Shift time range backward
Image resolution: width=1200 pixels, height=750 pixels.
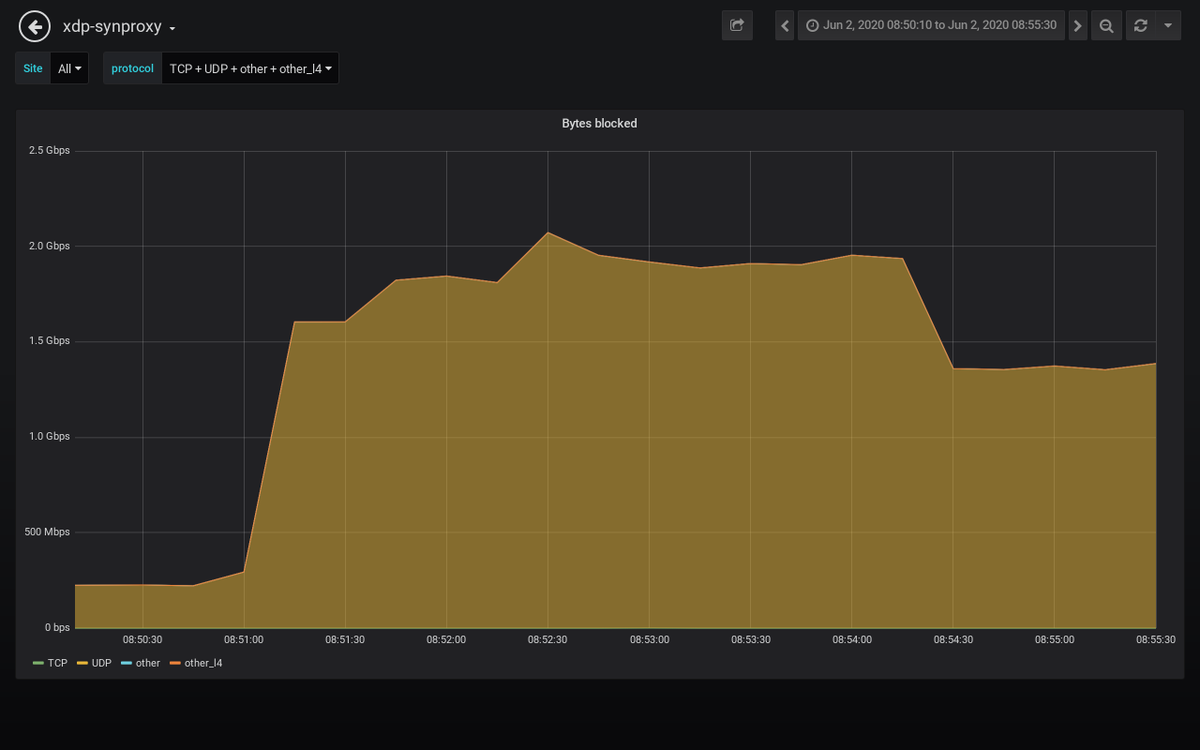785,25
